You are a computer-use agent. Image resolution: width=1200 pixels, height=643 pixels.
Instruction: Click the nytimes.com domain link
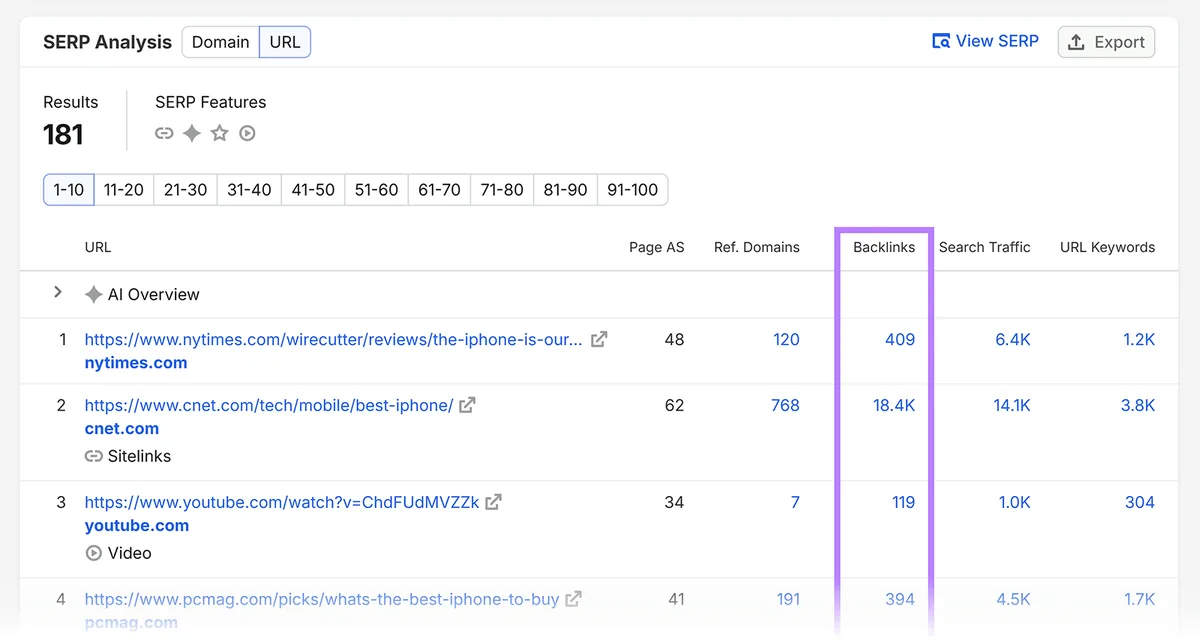136,363
